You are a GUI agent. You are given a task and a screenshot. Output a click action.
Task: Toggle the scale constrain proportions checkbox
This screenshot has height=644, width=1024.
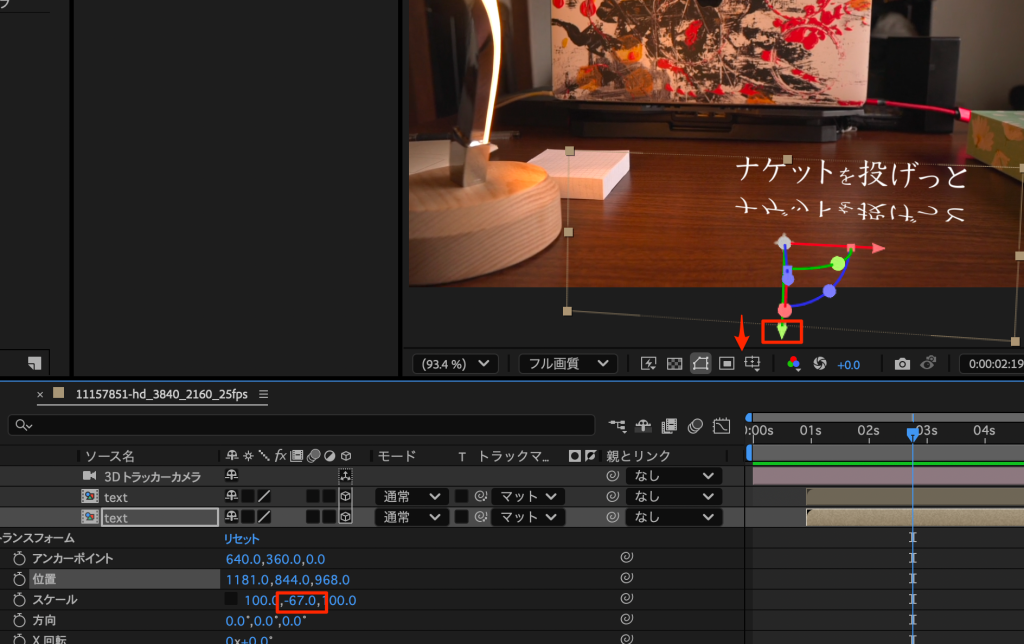coord(231,600)
